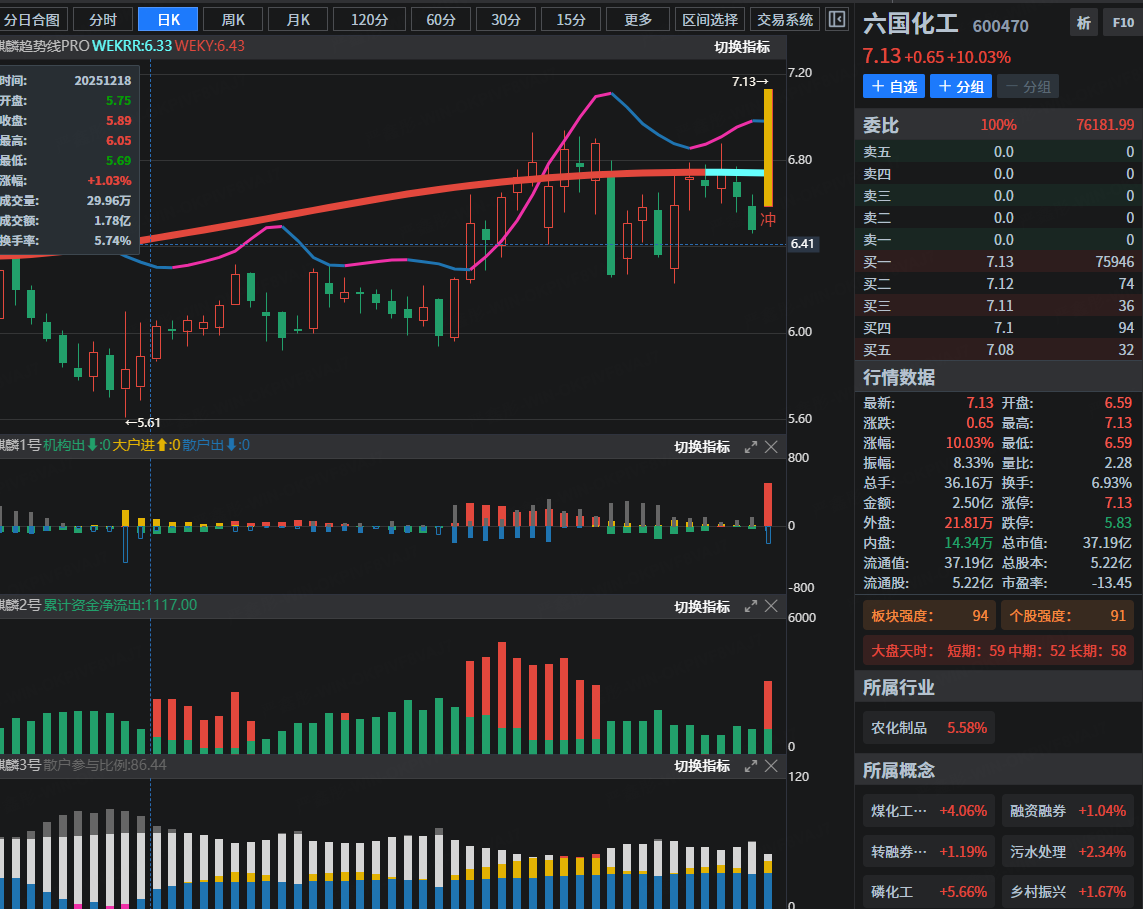Switch indicator on main trend chart panel
Viewport: 1143px width, 909px height.
point(742,47)
